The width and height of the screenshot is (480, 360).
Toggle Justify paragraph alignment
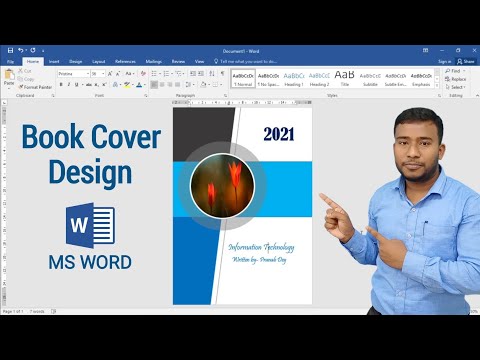tap(178, 85)
